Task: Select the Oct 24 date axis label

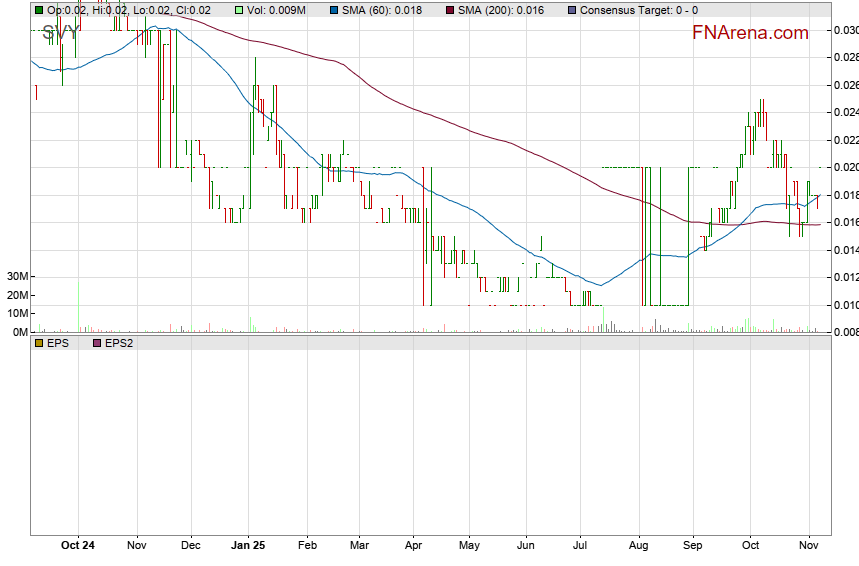Action: point(78,545)
